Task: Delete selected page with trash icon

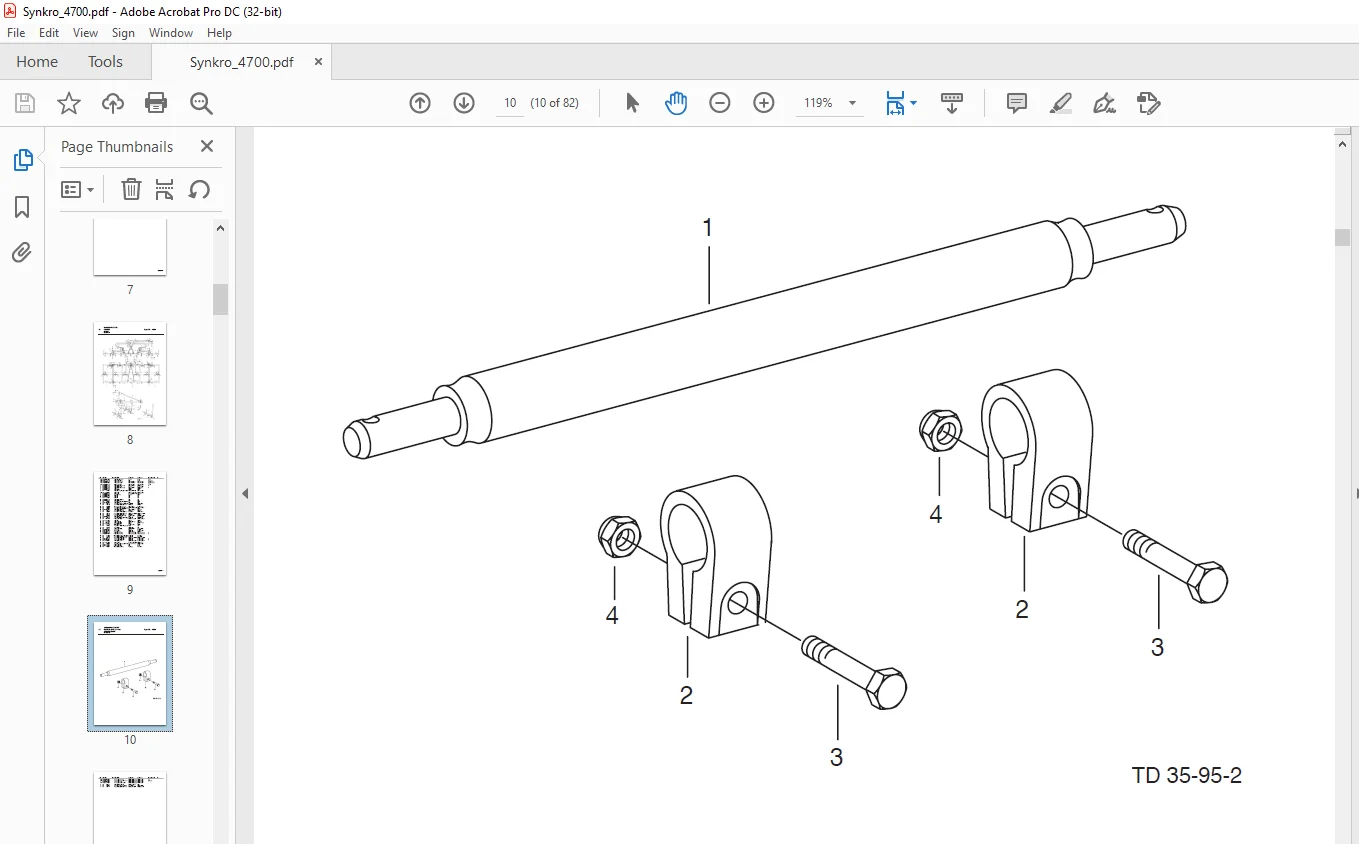Action: (131, 189)
